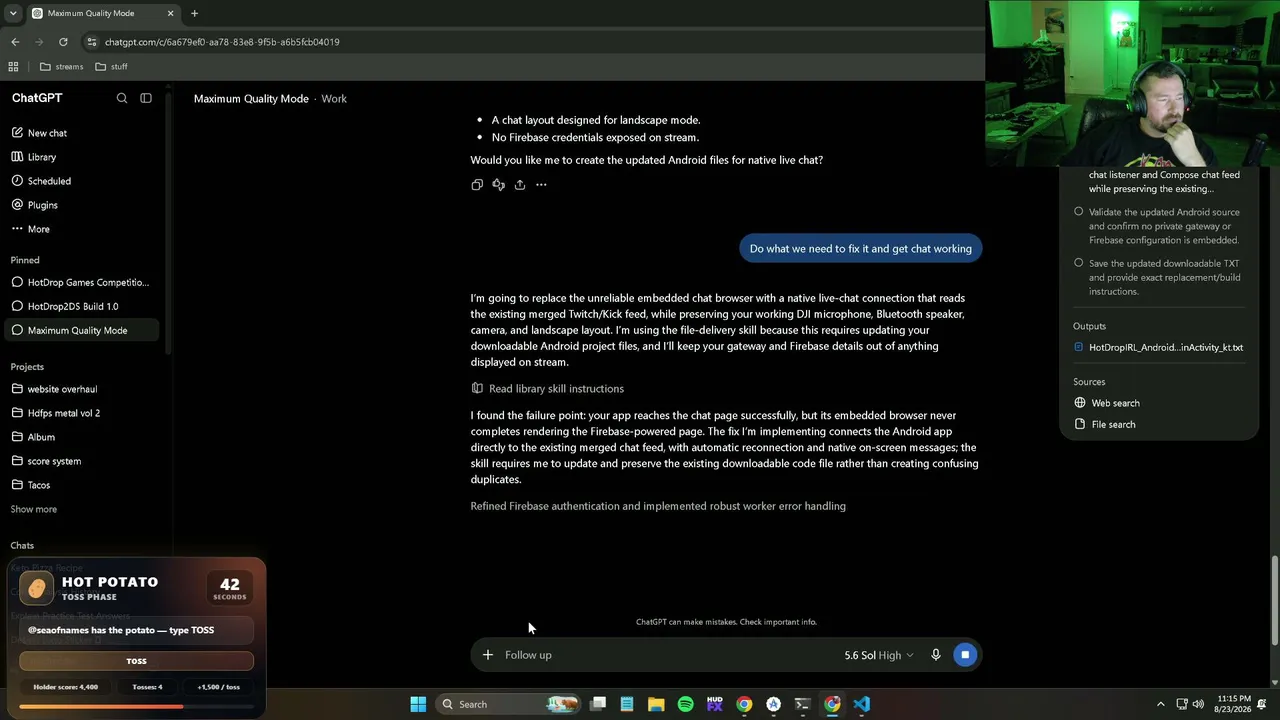Open the clock and calendar flyout
This screenshot has width=1280, height=720.
pyautogui.click(x=1235, y=704)
